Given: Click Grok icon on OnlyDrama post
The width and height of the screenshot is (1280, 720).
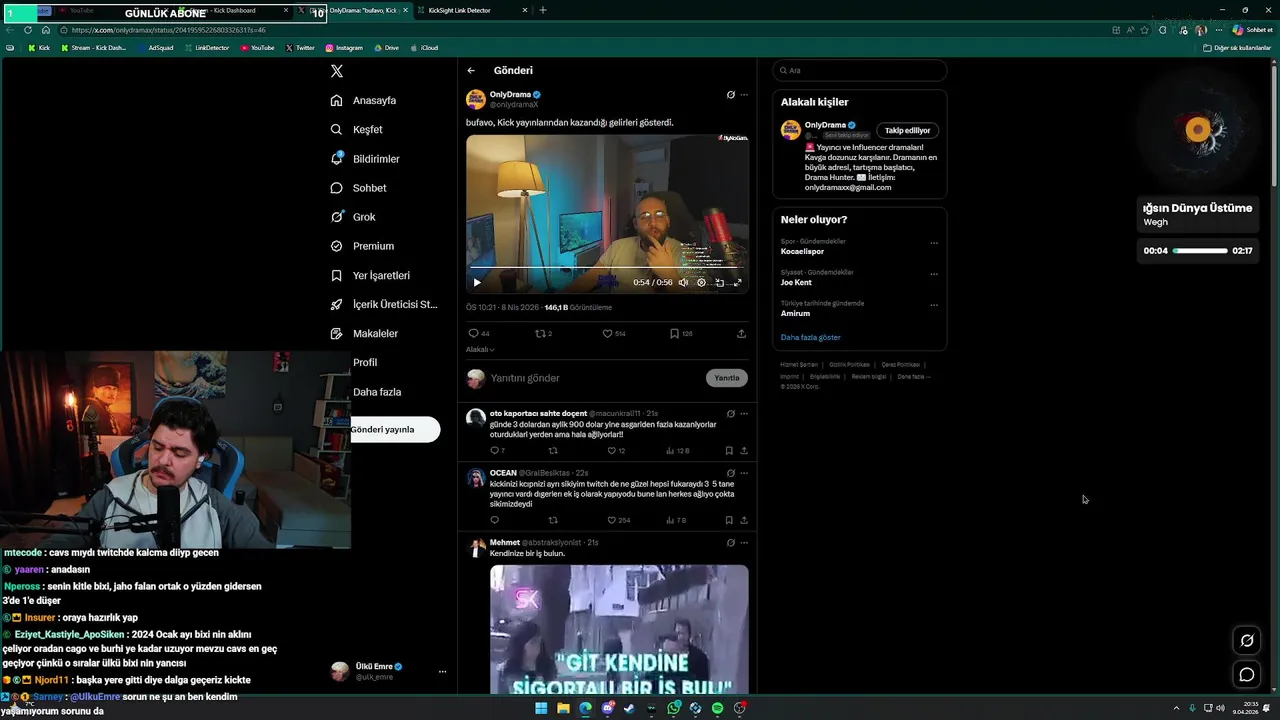Looking at the screenshot, I should point(731,95).
